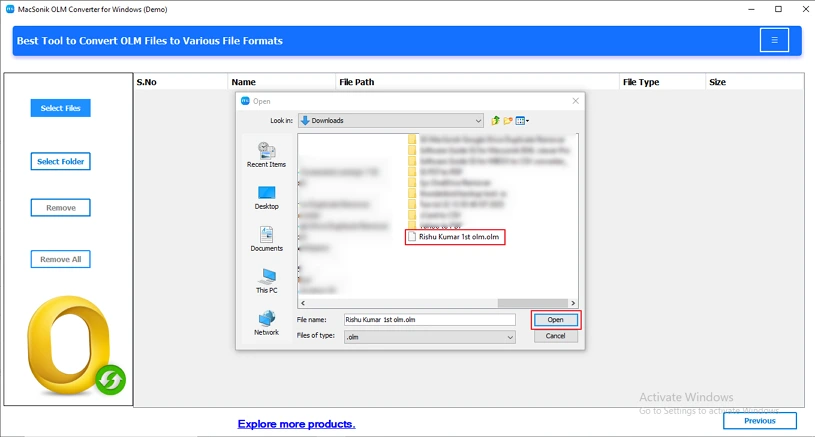Maximize the MacSonik OLM Converter window
This screenshot has height=437, width=815.
778,9
